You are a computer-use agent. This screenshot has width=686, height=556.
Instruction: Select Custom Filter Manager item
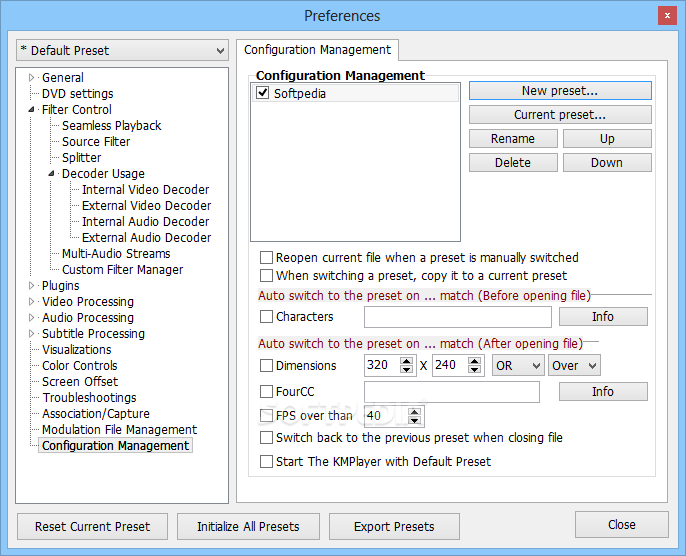[x=122, y=269]
